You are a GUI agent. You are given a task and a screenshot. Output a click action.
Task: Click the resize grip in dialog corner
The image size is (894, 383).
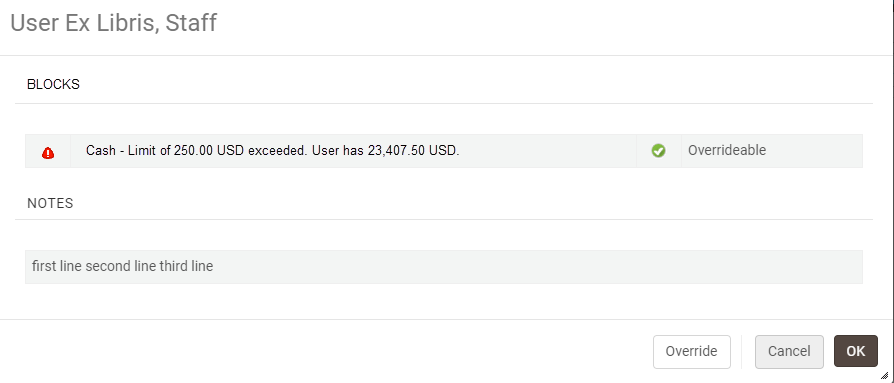click(884, 374)
